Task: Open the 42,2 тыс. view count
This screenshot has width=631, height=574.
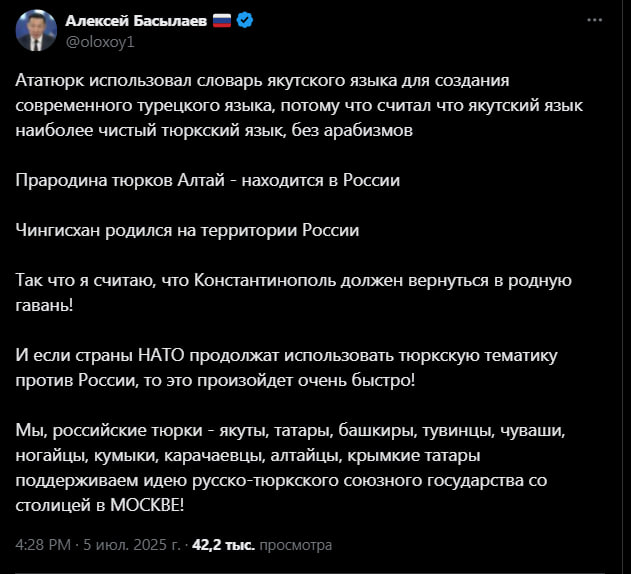Action: click(x=223, y=545)
